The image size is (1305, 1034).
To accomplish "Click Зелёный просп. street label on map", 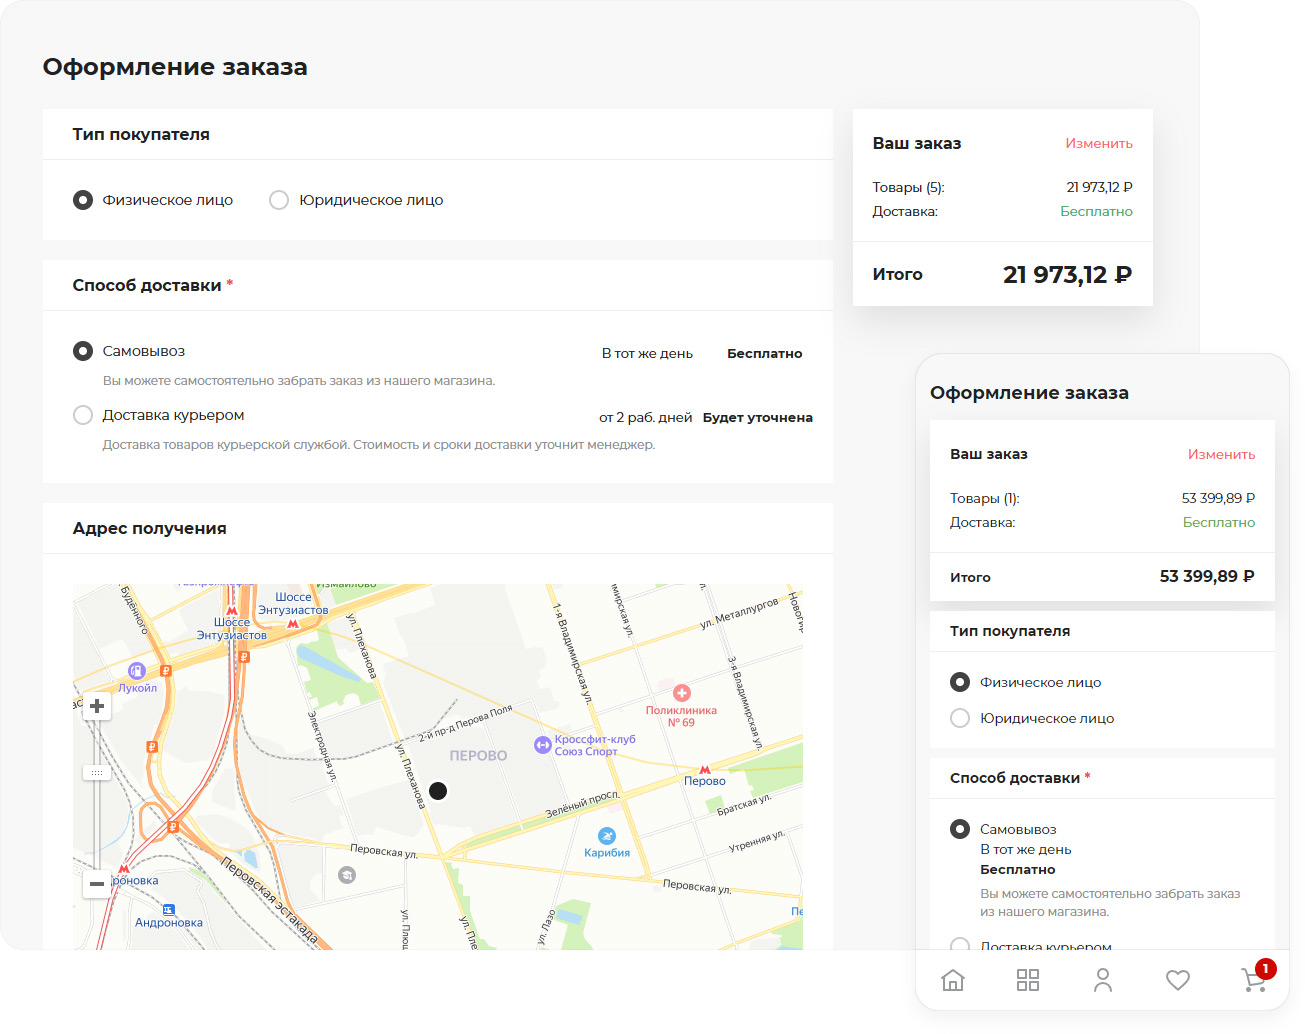I will (x=583, y=804).
